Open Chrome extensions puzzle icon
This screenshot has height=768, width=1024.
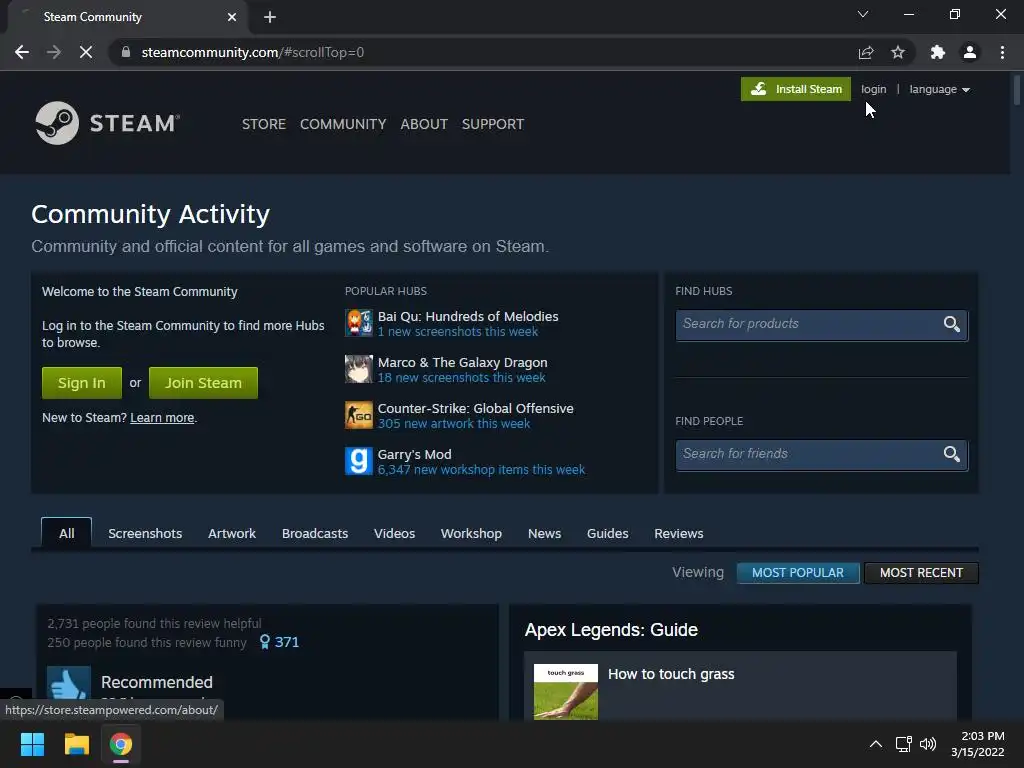coord(938,52)
